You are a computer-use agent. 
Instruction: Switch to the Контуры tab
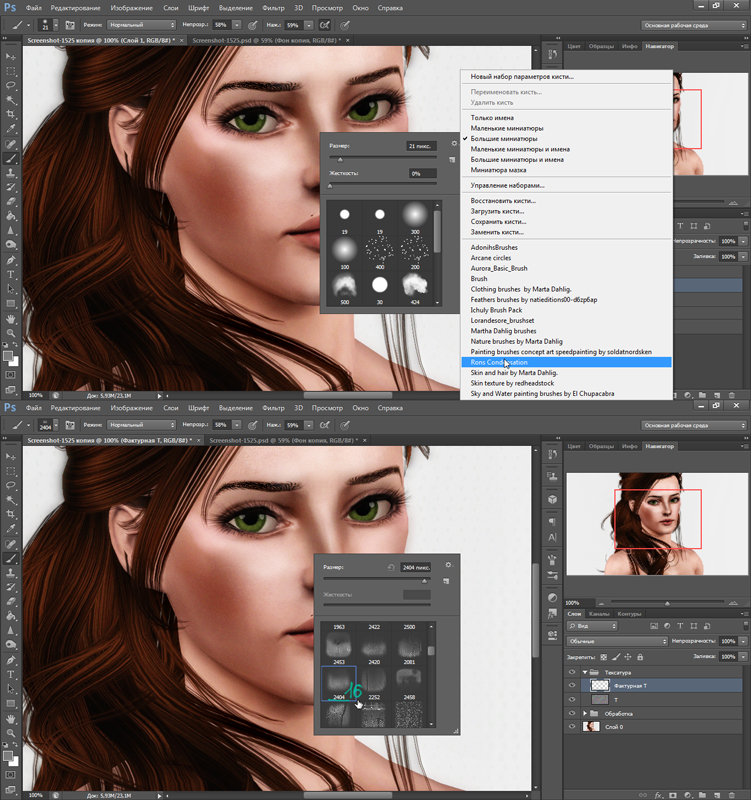(x=630, y=614)
